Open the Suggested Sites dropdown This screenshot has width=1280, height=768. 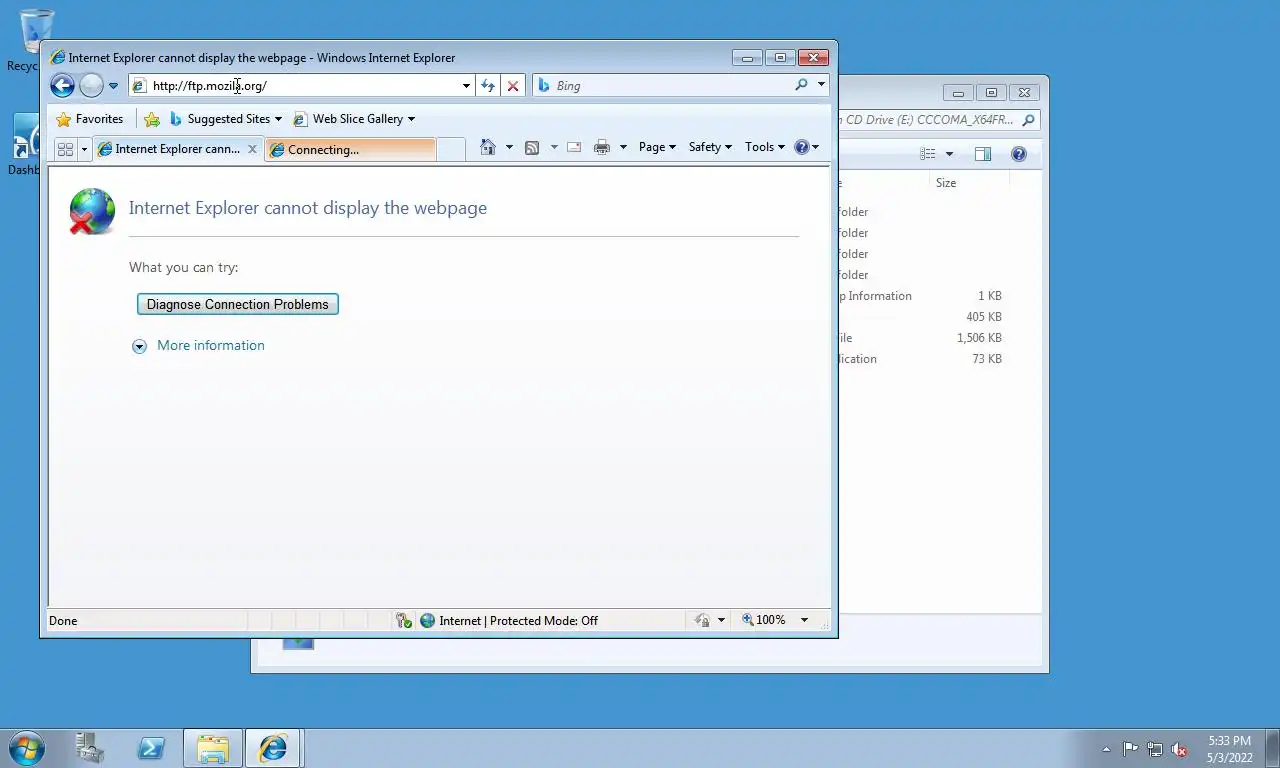(x=226, y=119)
